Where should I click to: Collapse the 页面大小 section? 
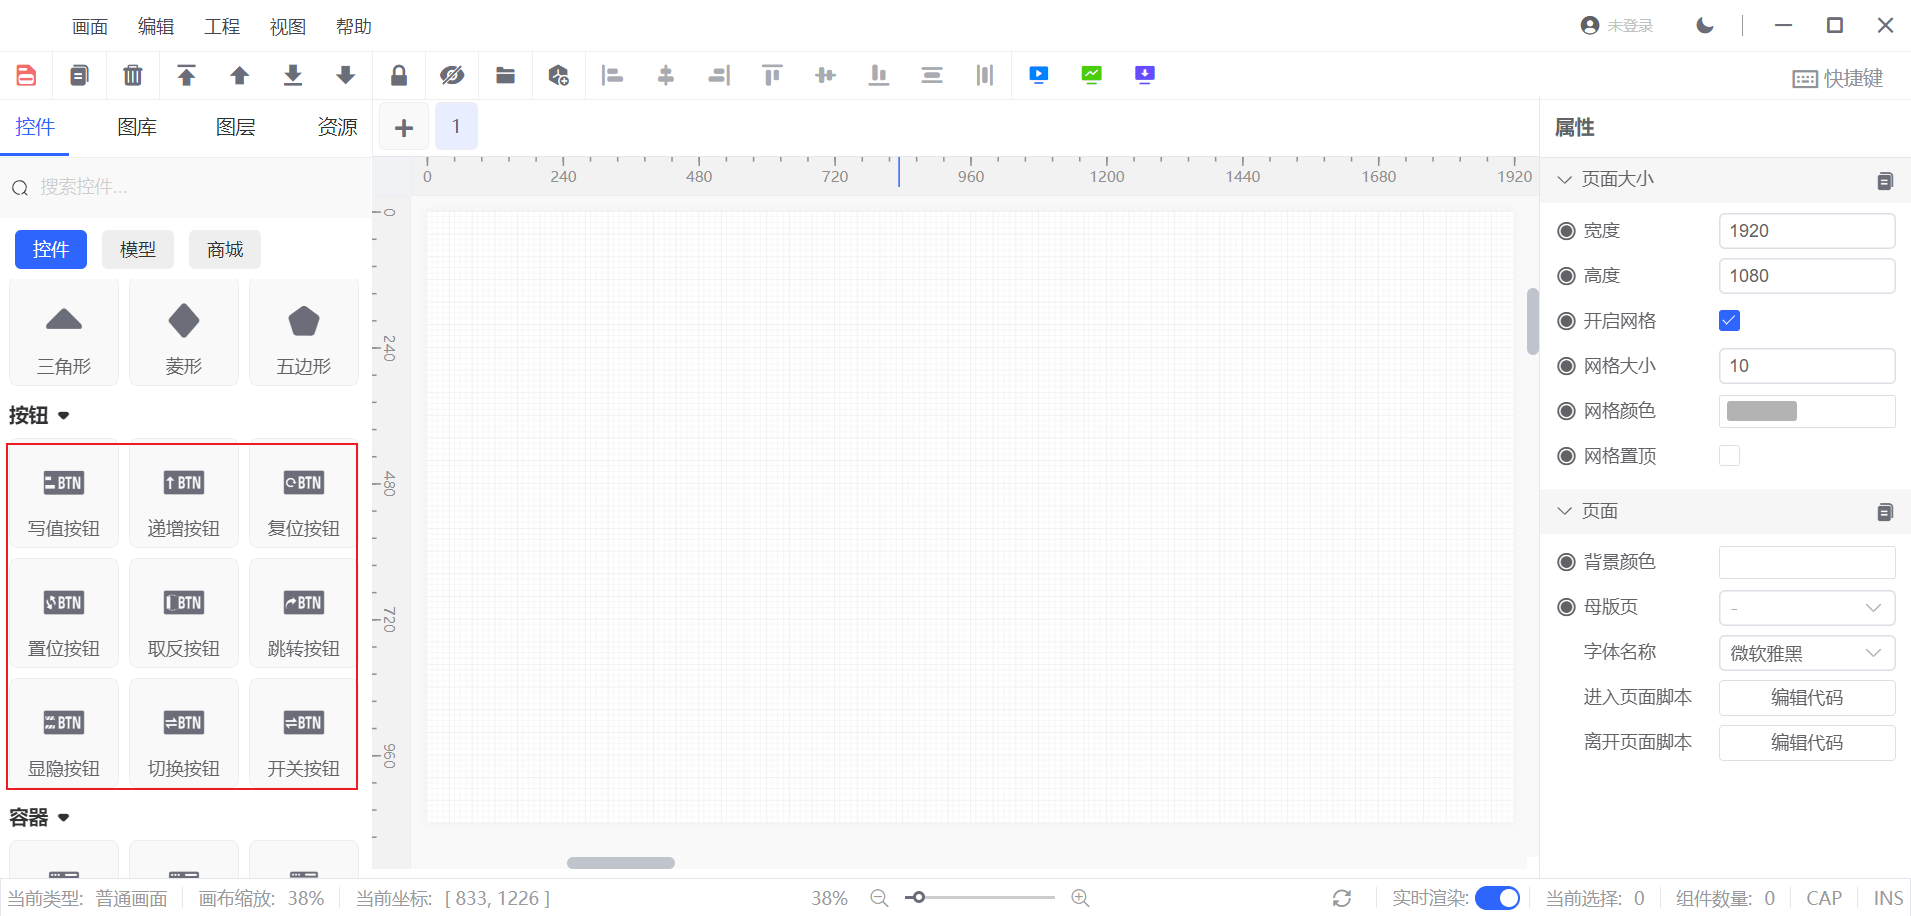click(x=1565, y=180)
